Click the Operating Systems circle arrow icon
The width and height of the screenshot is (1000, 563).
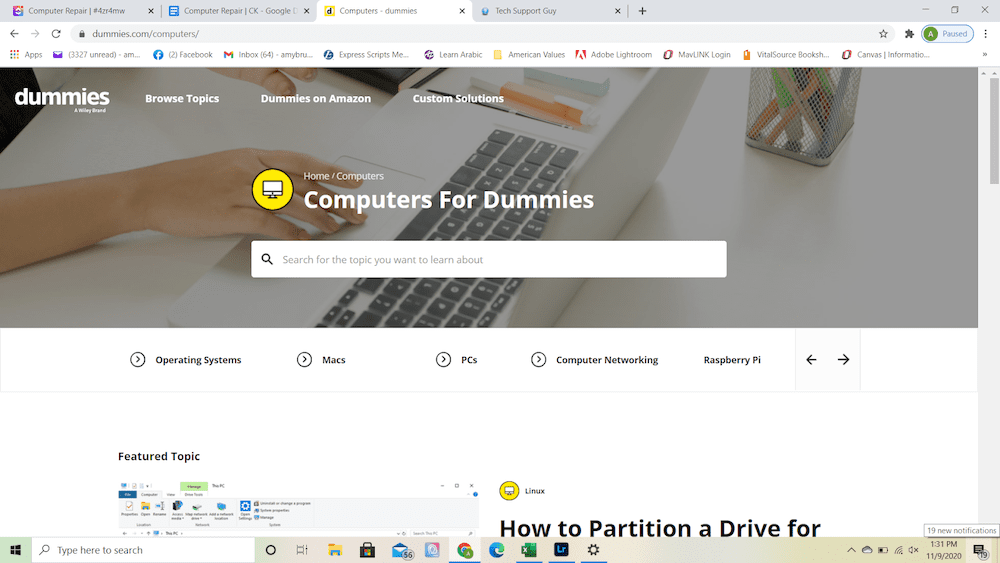(x=138, y=360)
